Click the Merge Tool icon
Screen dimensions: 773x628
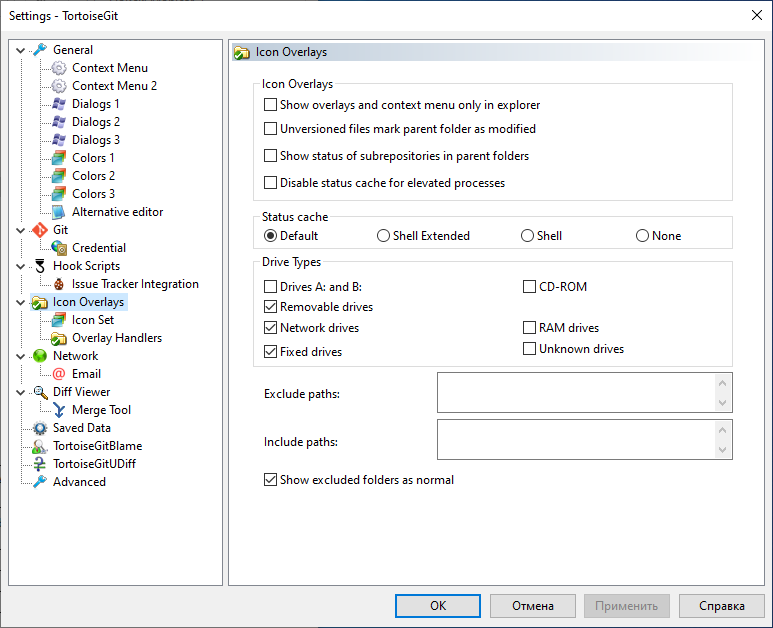pos(59,410)
